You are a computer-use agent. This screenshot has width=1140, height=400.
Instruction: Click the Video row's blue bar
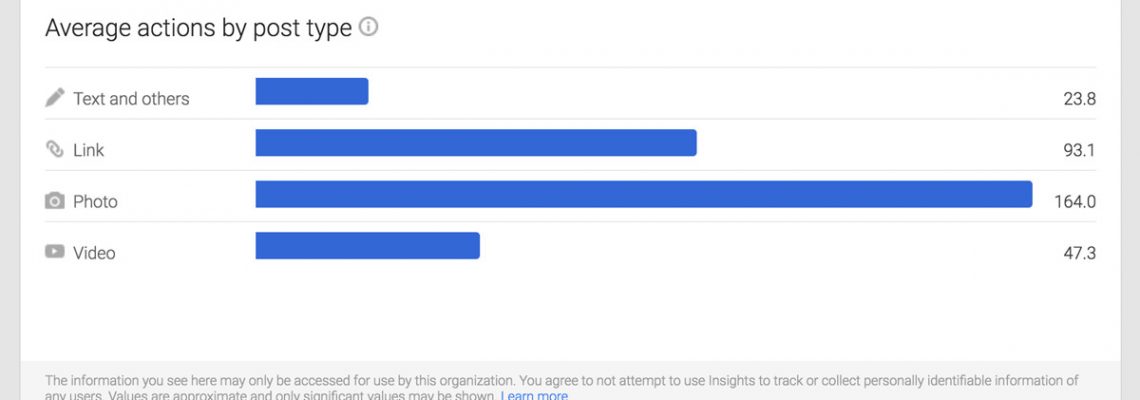pyautogui.click(x=367, y=246)
